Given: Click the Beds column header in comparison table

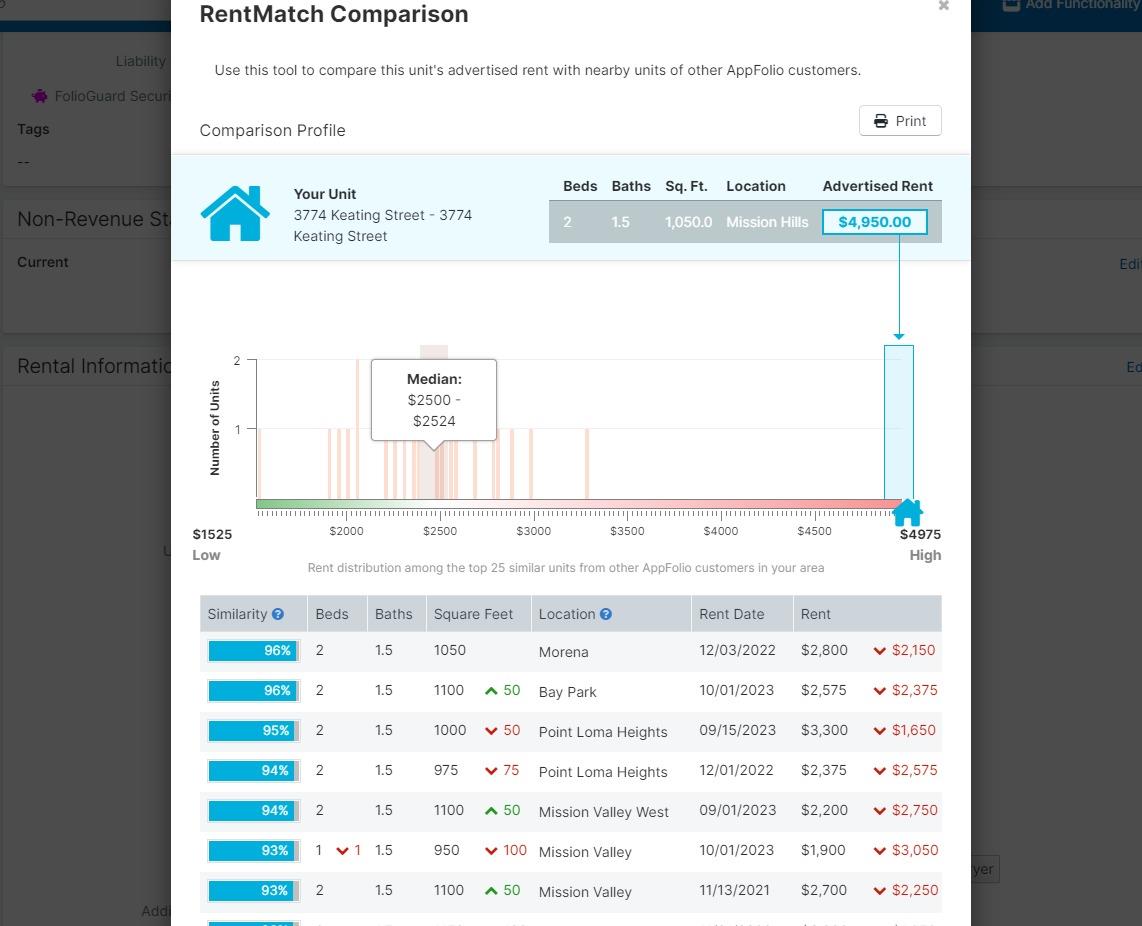Looking at the screenshot, I should [337, 614].
